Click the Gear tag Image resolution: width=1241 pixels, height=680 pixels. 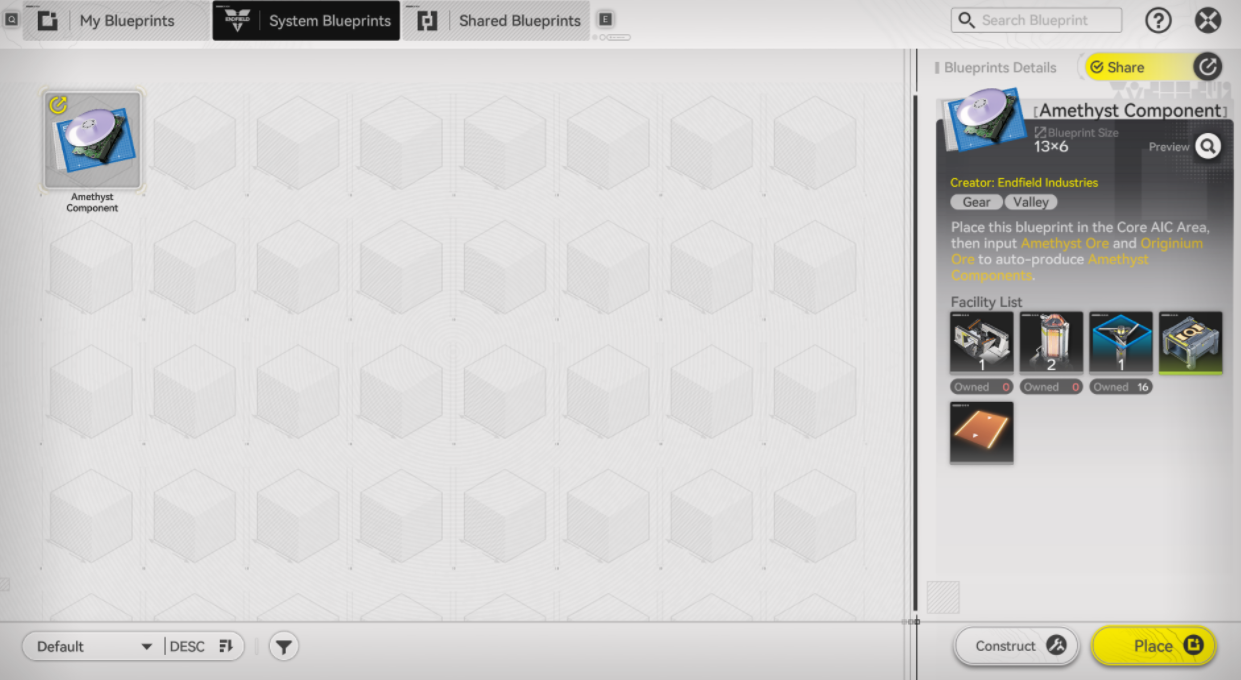(x=976, y=202)
